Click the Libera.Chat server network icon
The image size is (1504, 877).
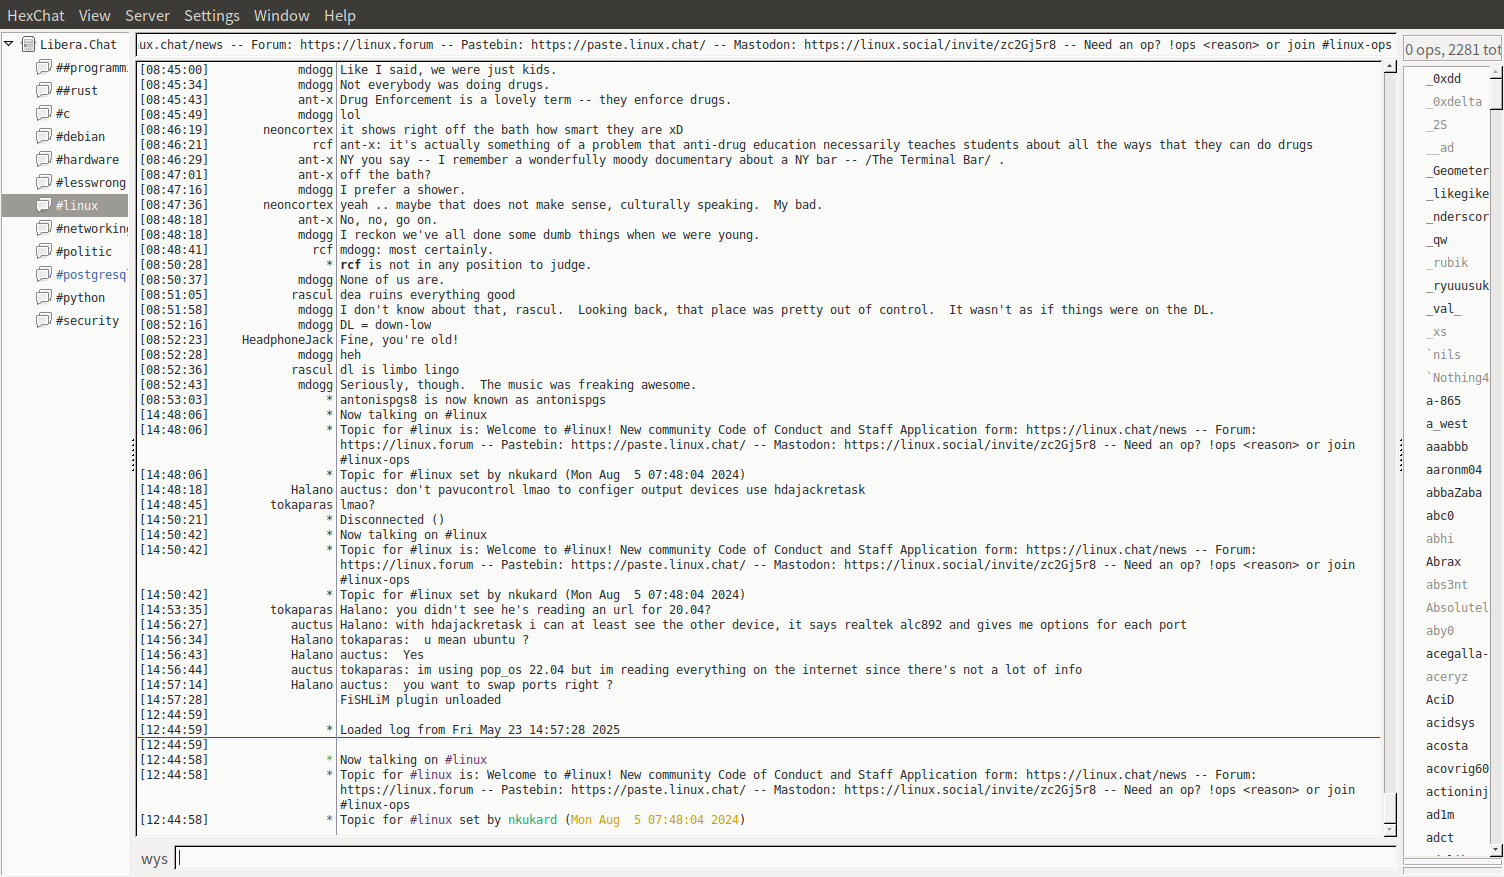coord(29,44)
